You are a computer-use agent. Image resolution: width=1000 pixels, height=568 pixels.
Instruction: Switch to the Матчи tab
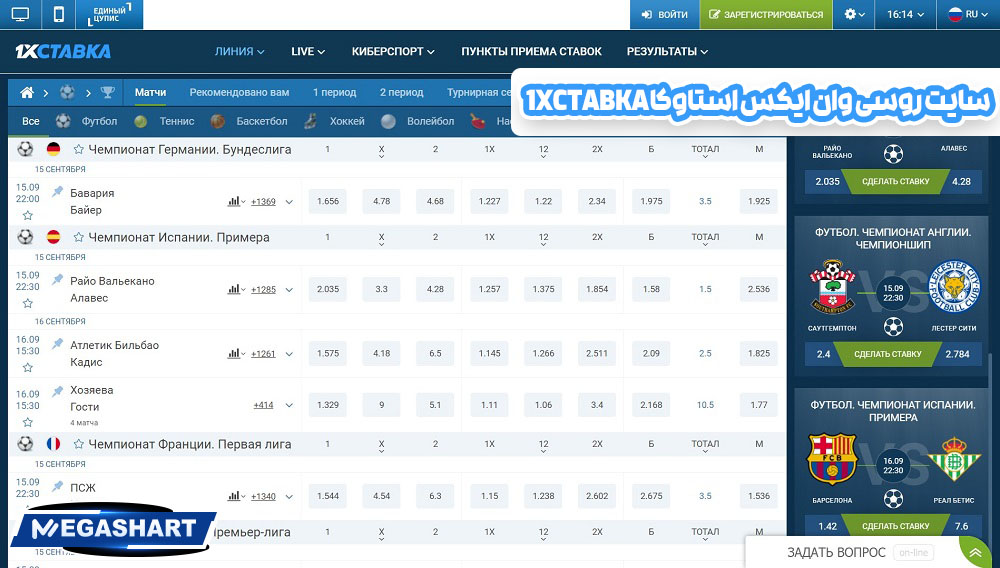151,92
